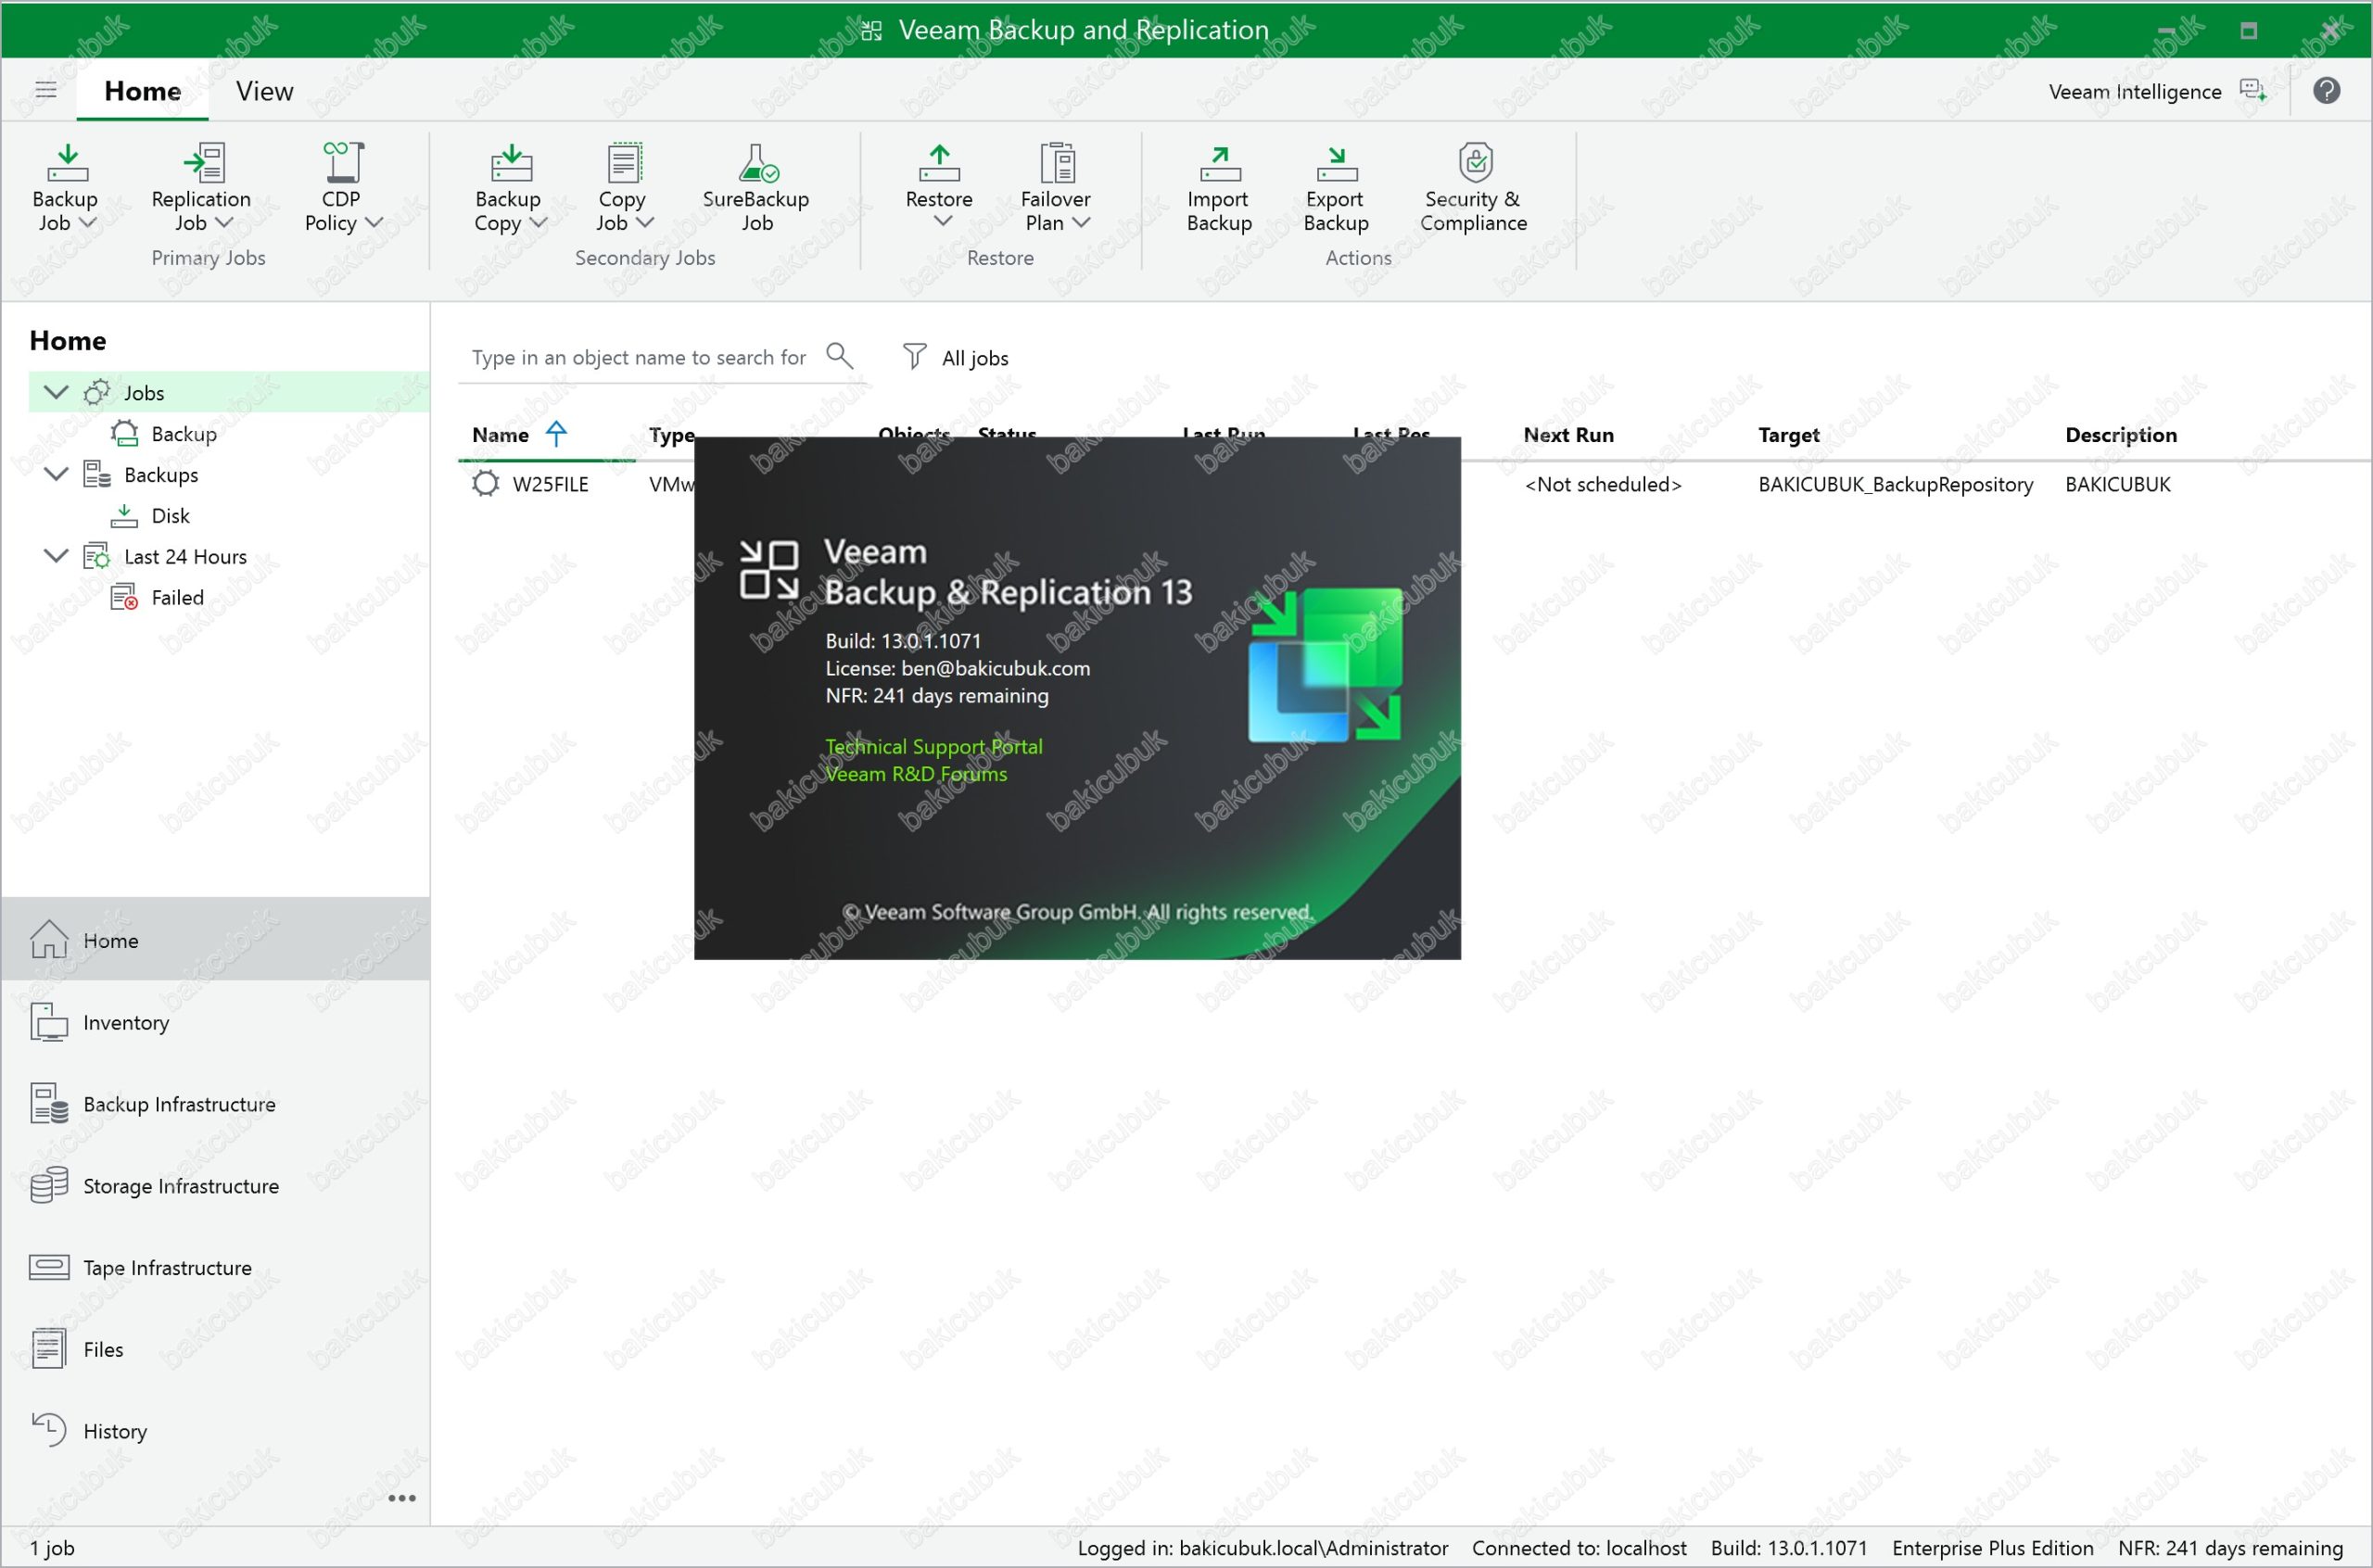Open the Technical Support Portal link
The width and height of the screenshot is (2373, 1568).
933,746
